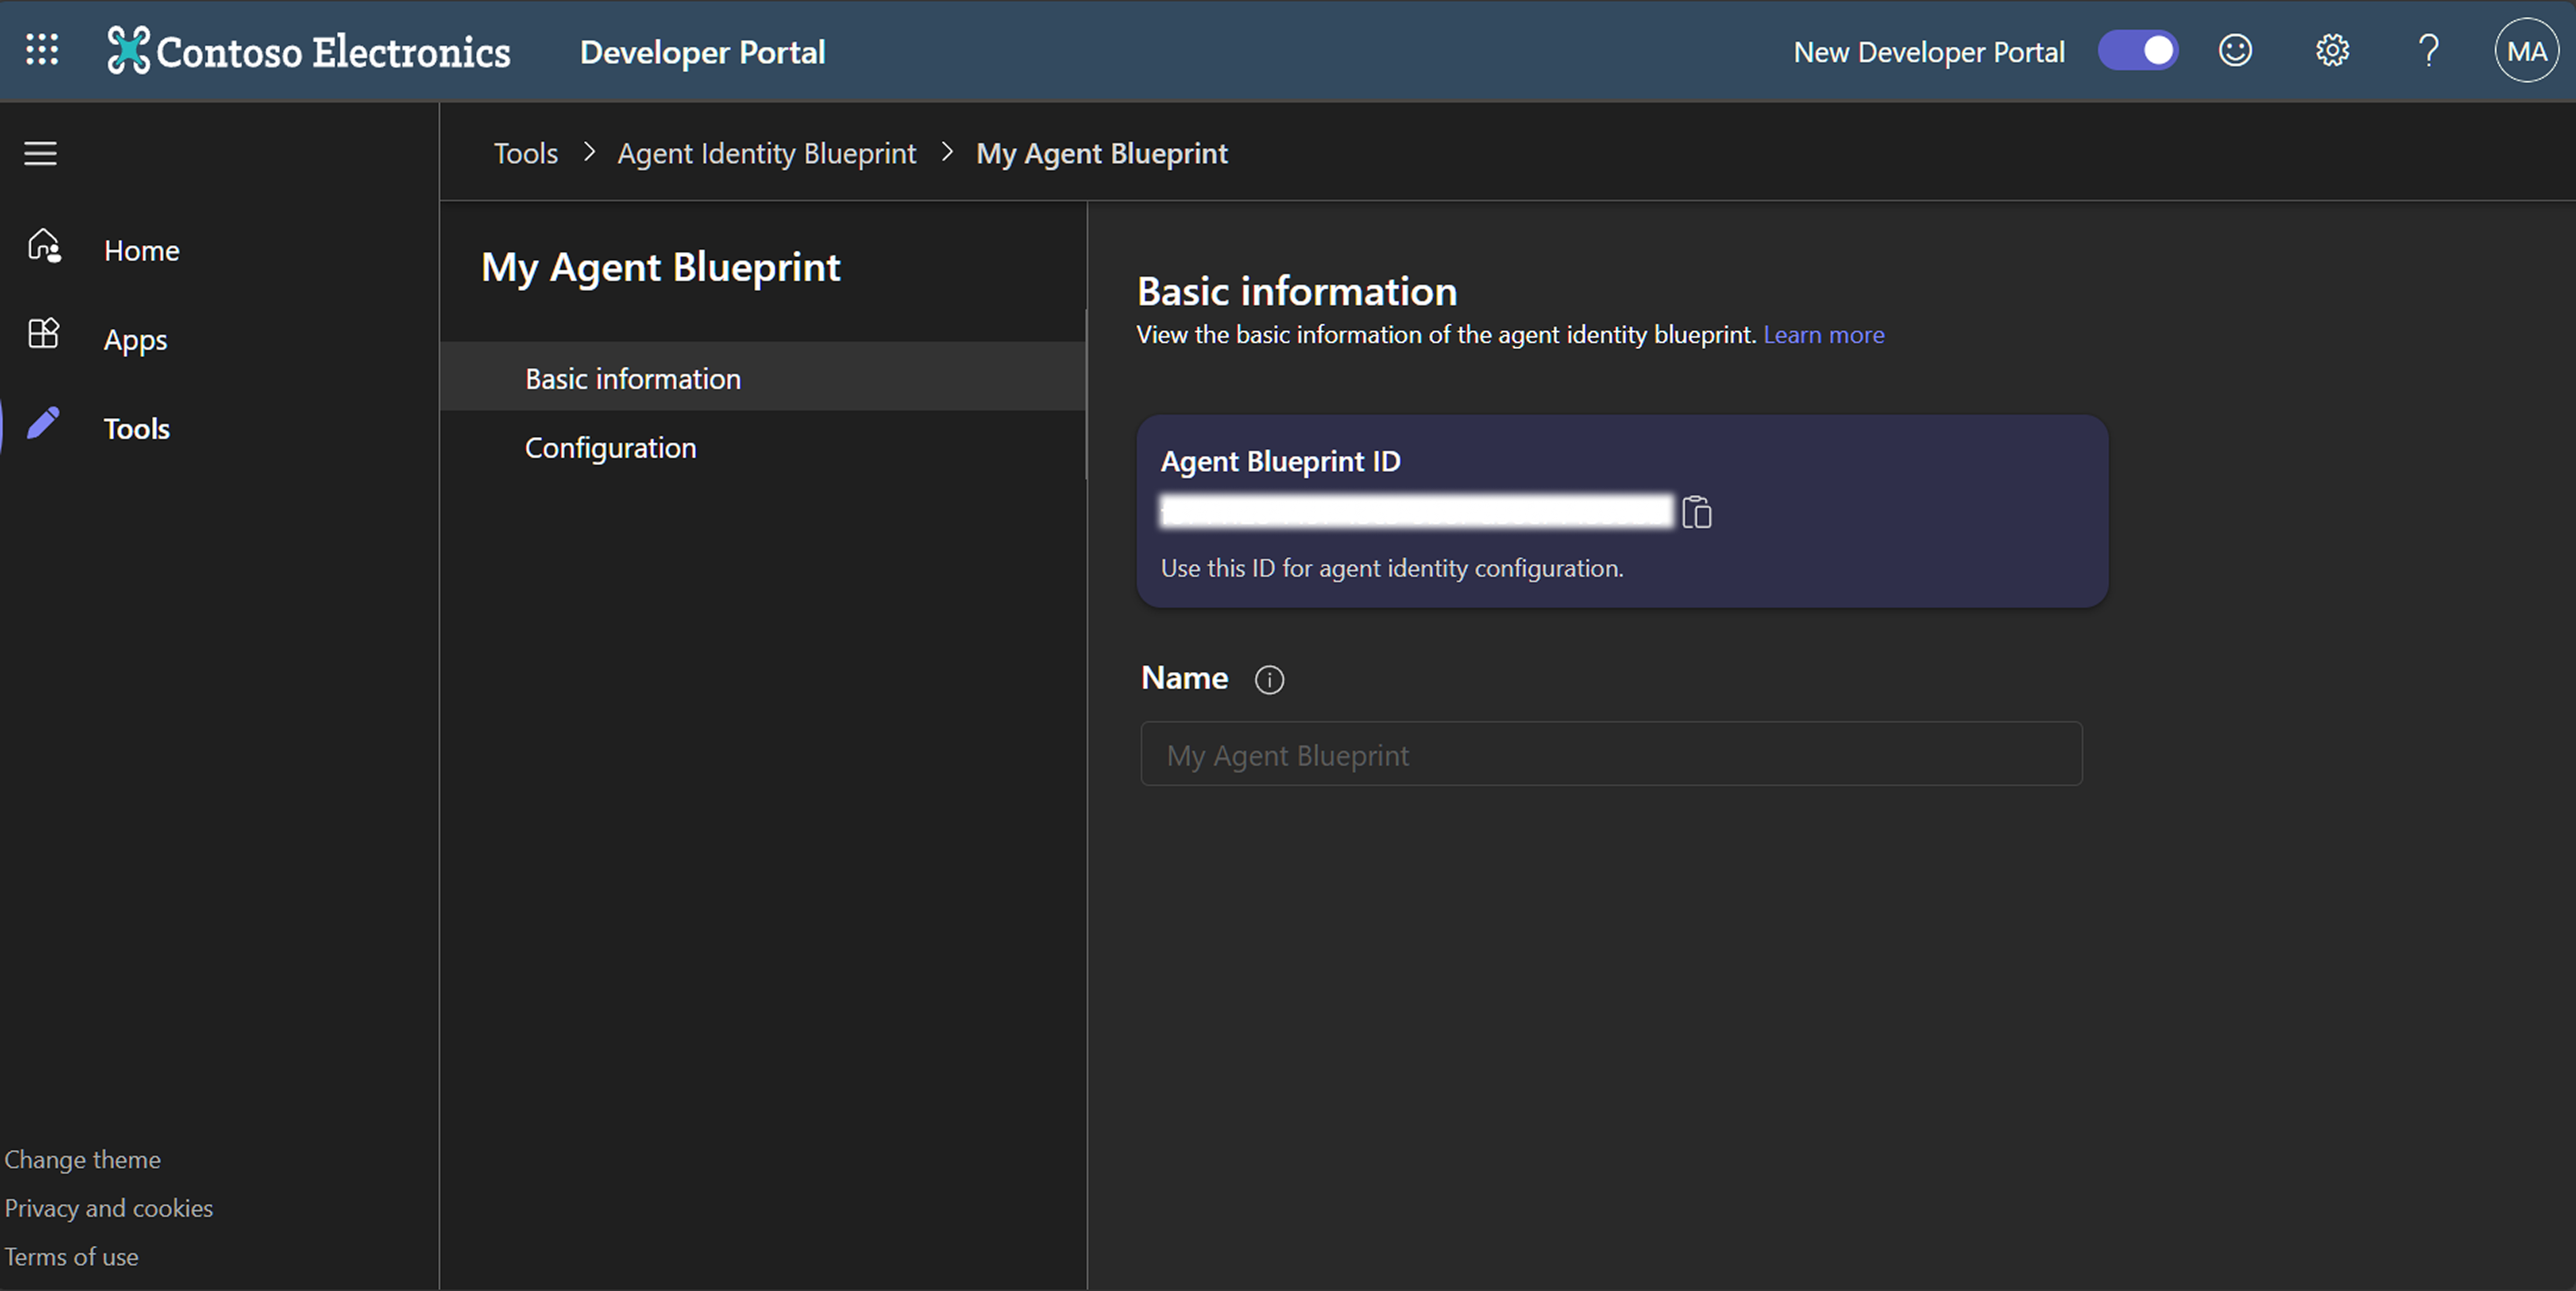The width and height of the screenshot is (2576, 1291).
Task: Open Apps in the sidebar
Action: tap(135, 340)
